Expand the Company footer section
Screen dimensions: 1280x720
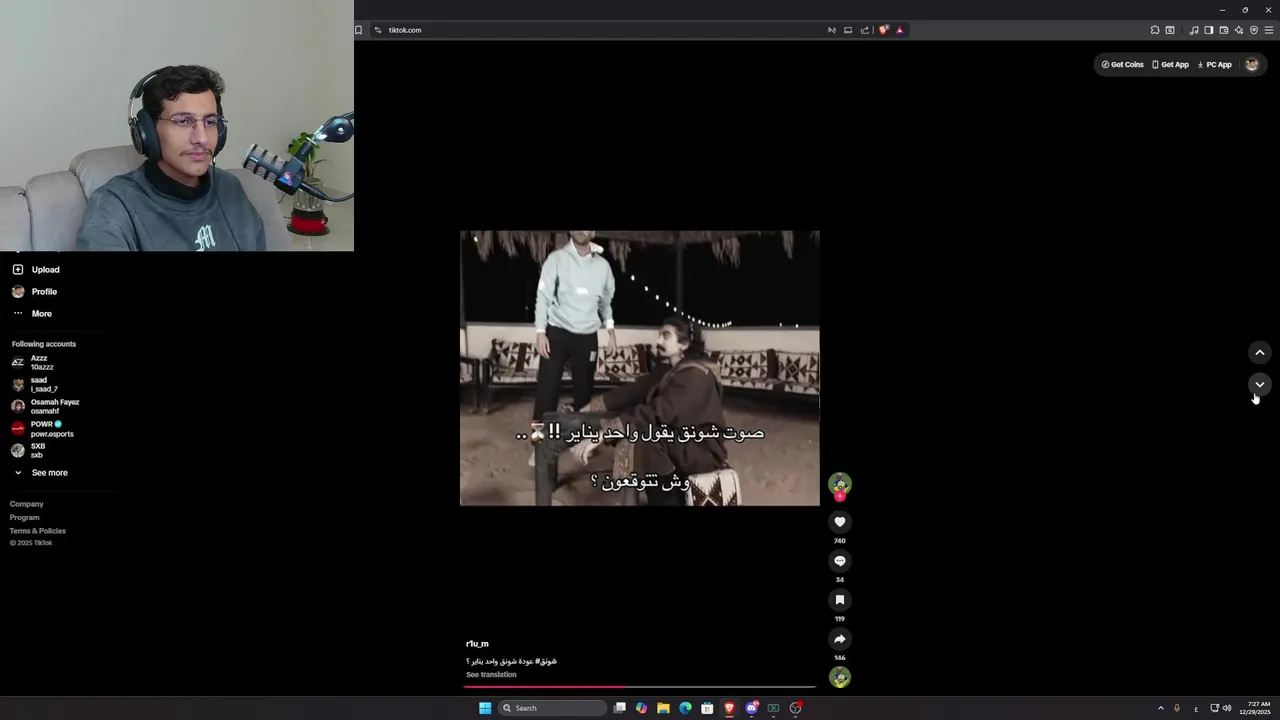[x=27, y=504]
